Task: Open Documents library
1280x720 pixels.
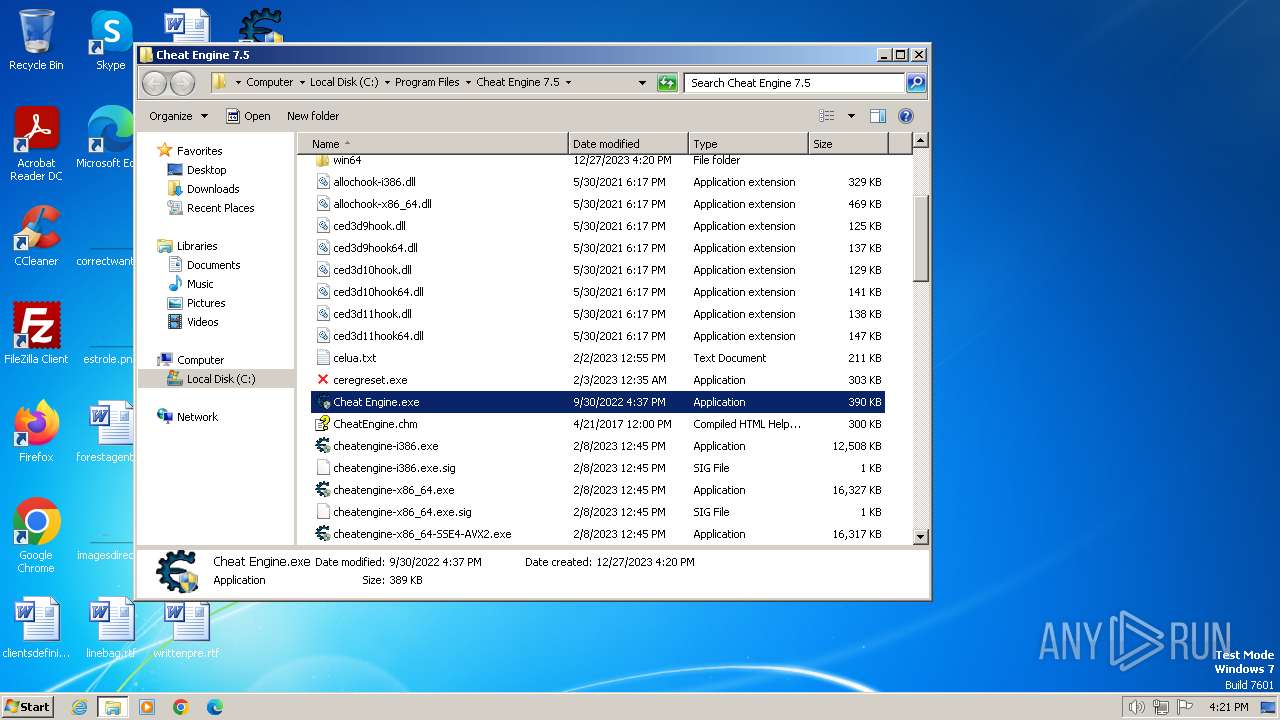Action: [213, 265]
